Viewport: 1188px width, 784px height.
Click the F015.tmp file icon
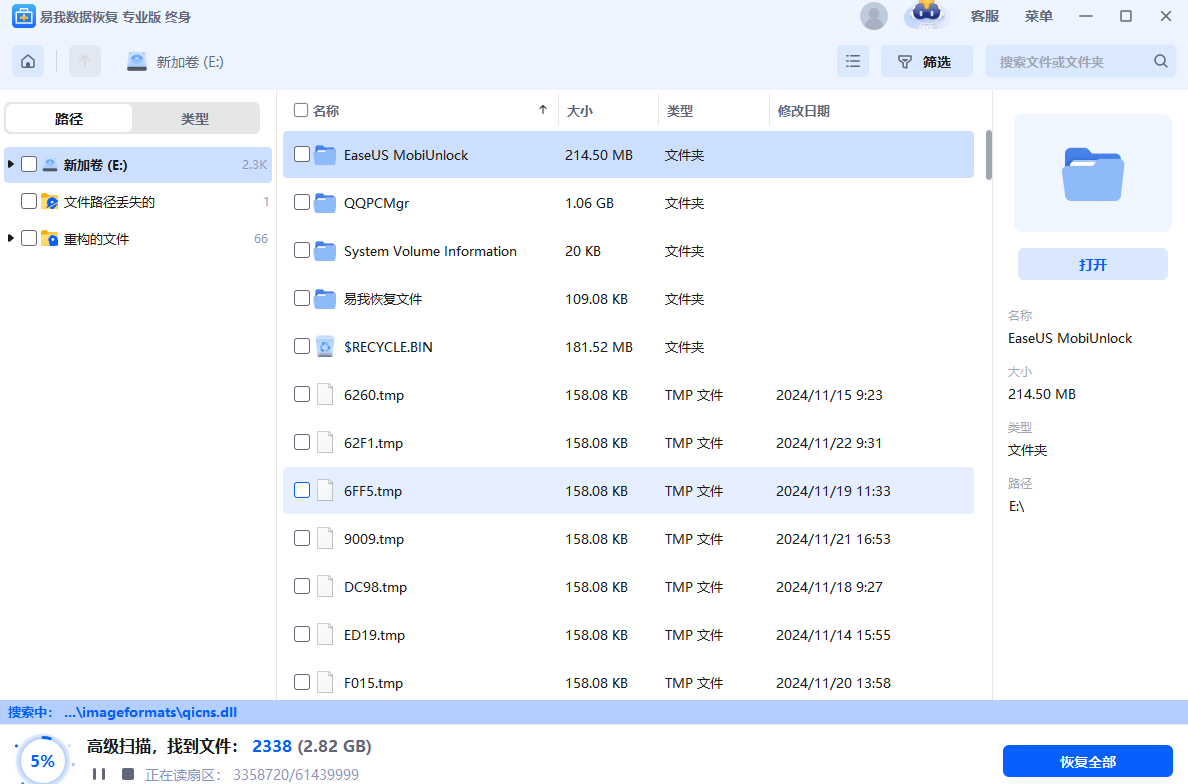325,682
